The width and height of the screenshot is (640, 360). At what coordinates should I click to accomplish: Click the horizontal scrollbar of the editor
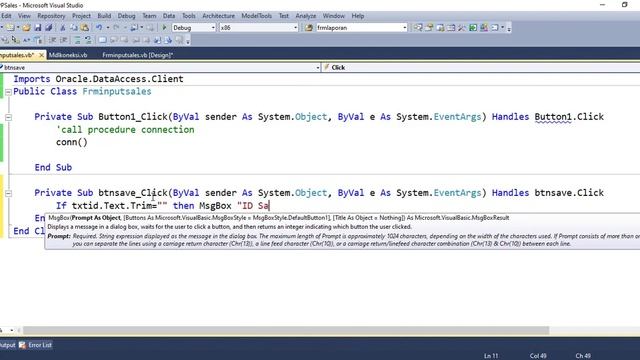(286, 330)
